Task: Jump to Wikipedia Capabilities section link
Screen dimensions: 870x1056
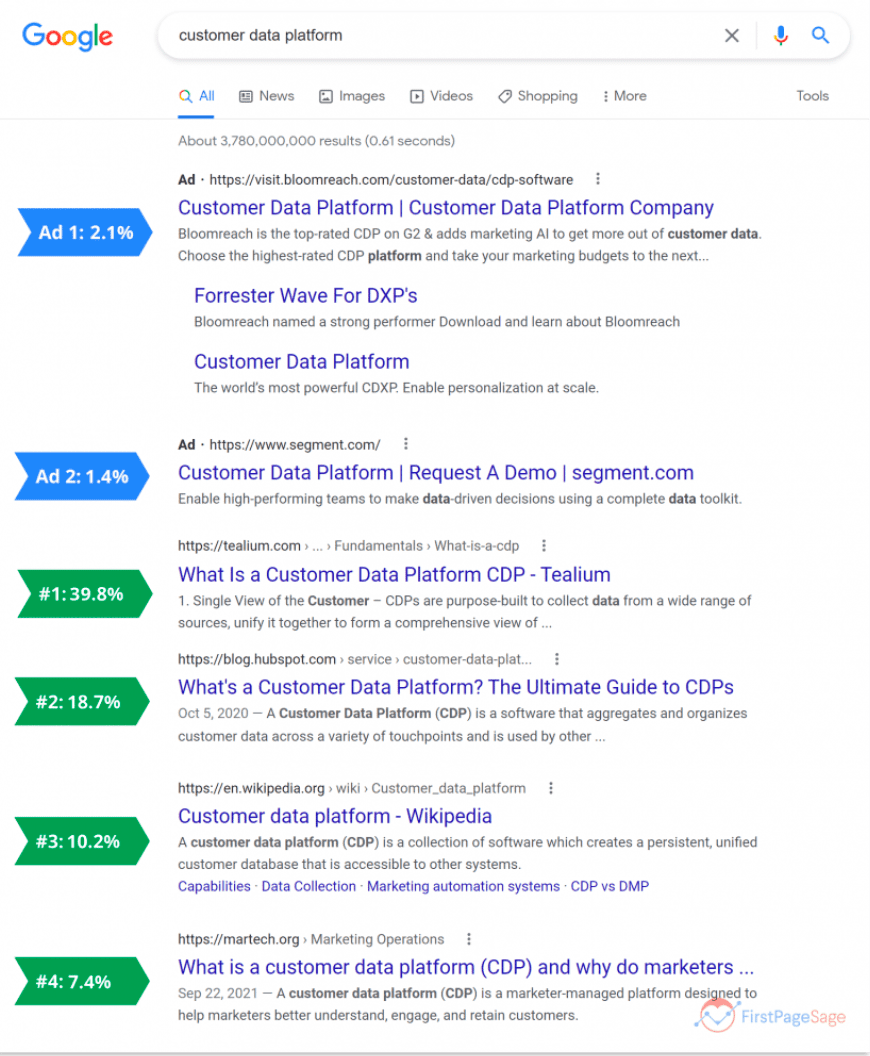Action: [x=214, y=887]
